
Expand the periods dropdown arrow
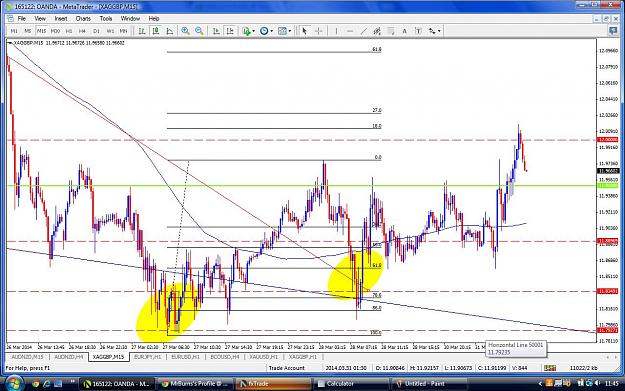(x=272, y=31)
